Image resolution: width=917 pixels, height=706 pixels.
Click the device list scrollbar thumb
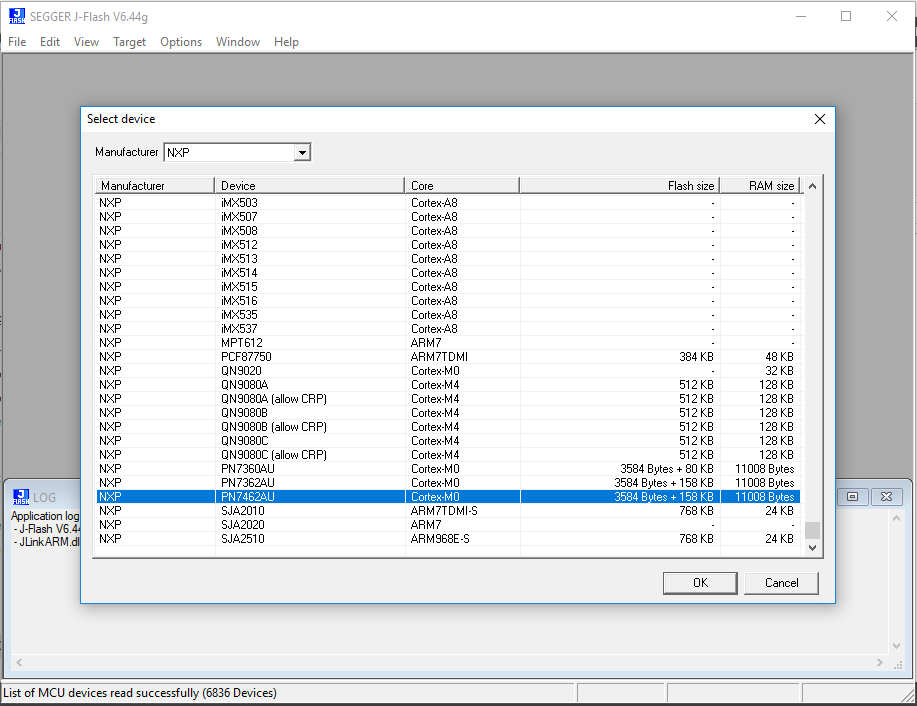[x=812, y=530]
